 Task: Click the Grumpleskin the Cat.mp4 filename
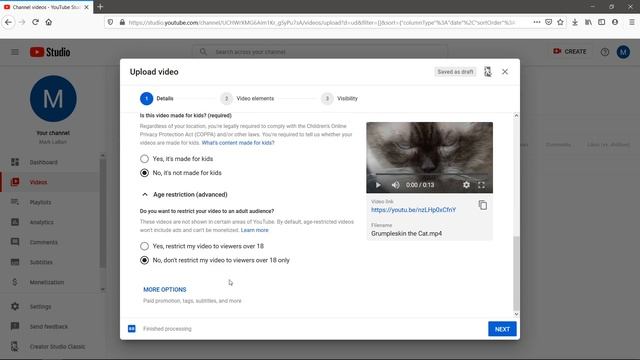click(x=407, y=233)
